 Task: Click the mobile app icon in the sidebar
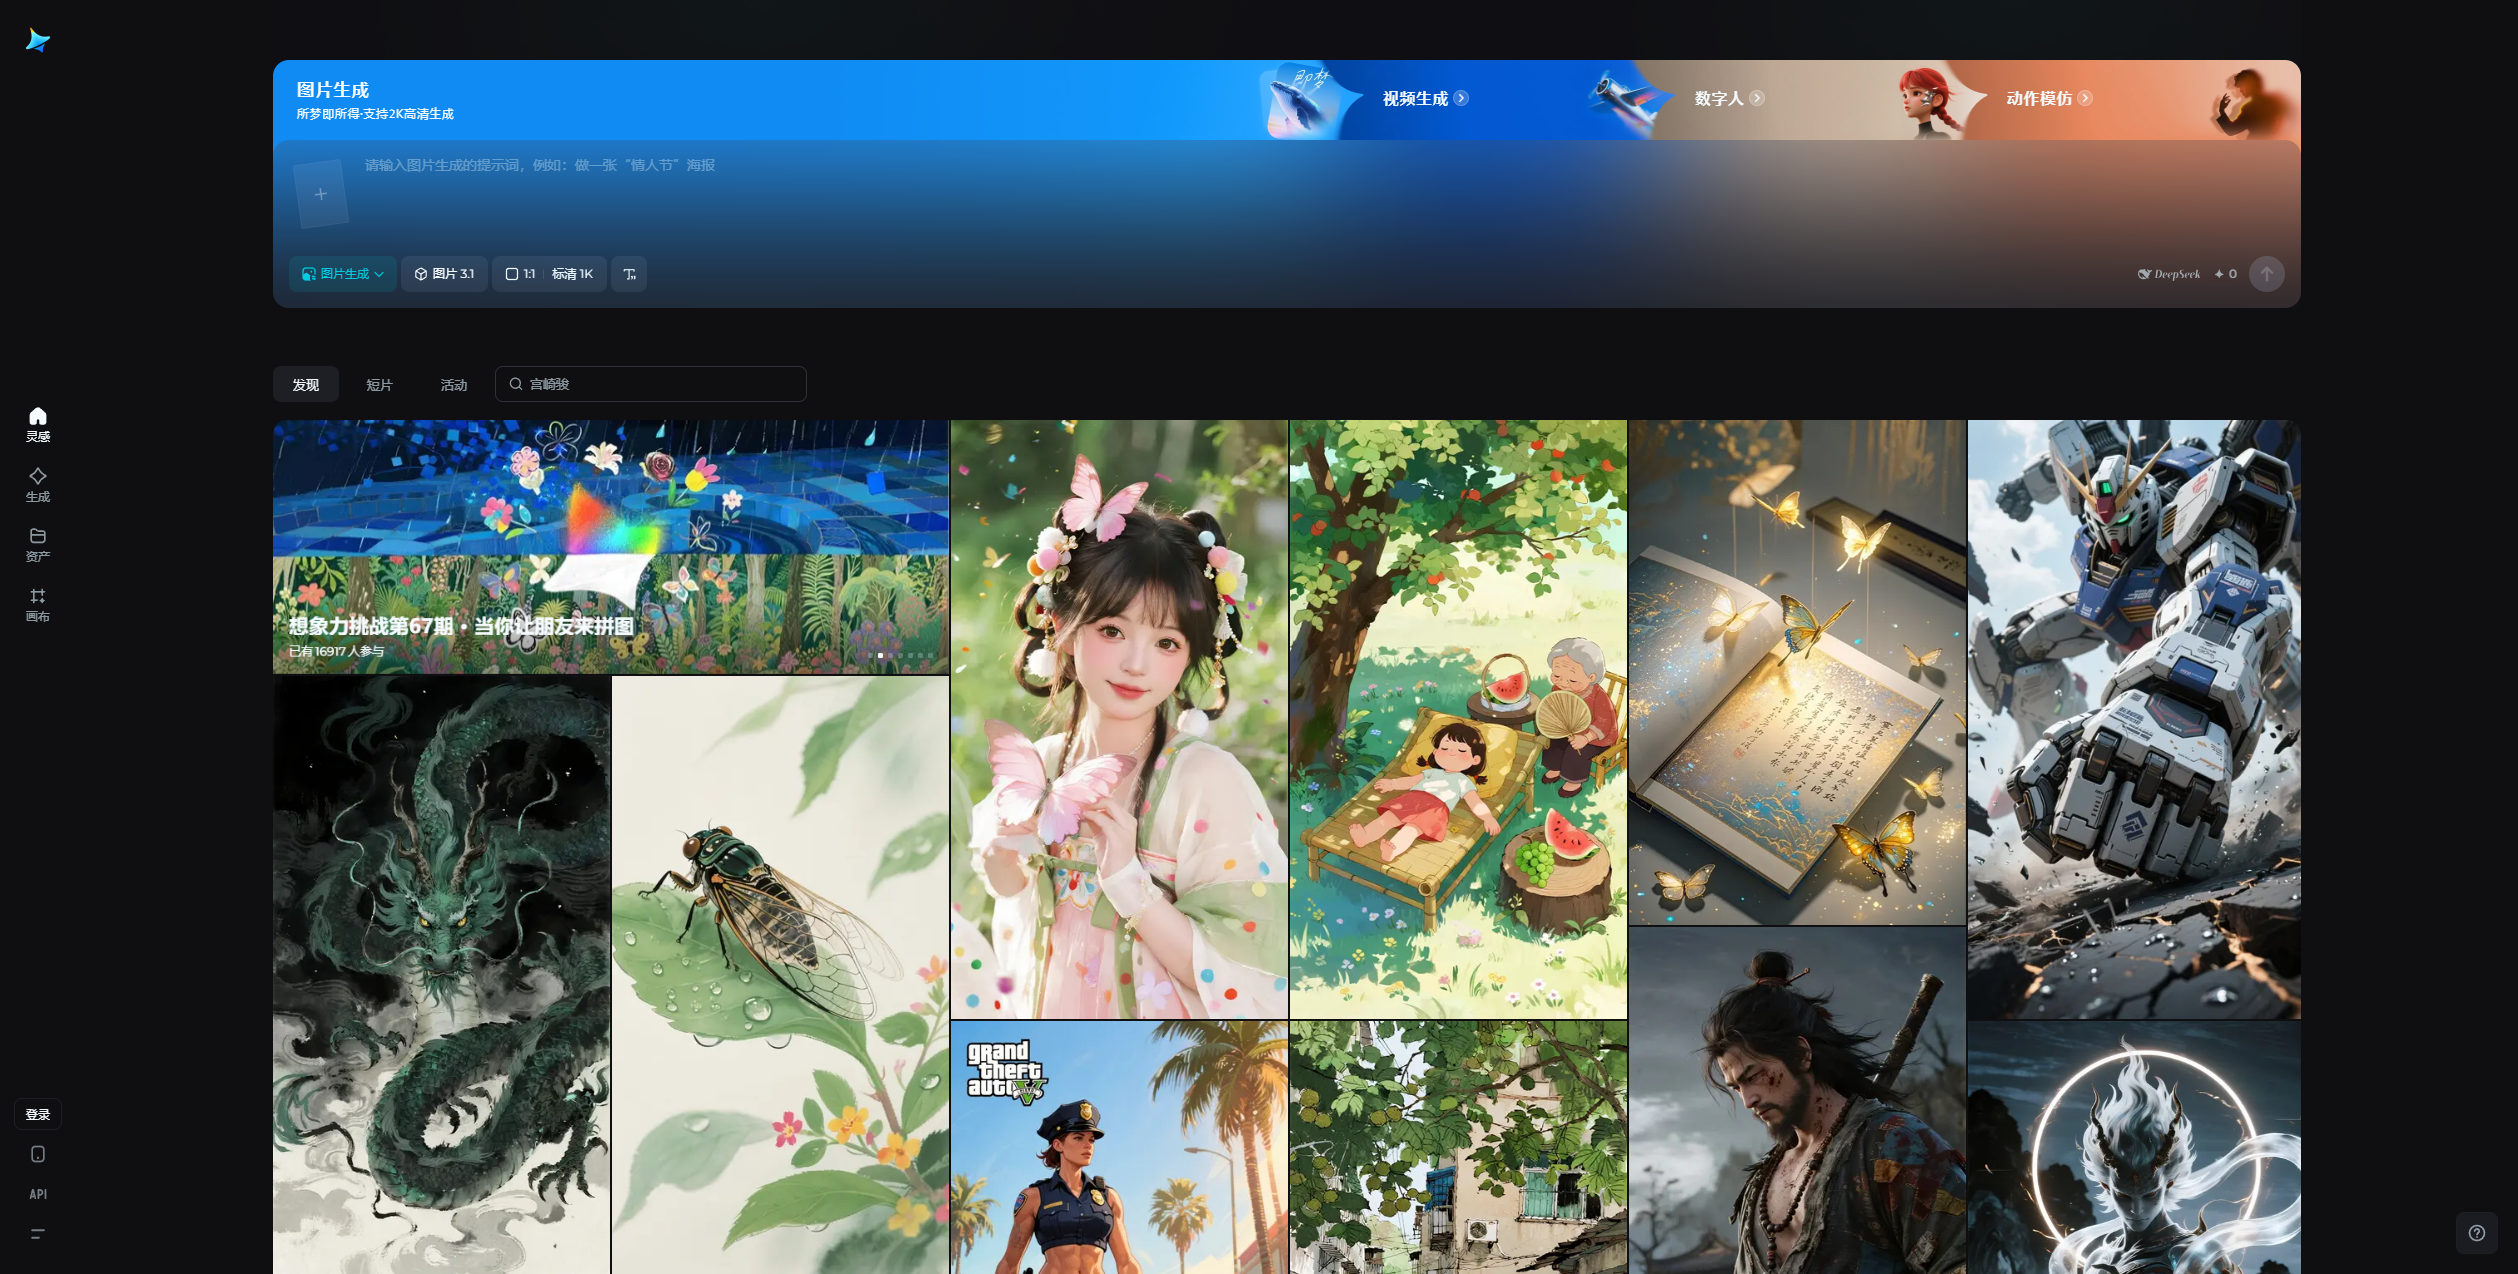37,1154
